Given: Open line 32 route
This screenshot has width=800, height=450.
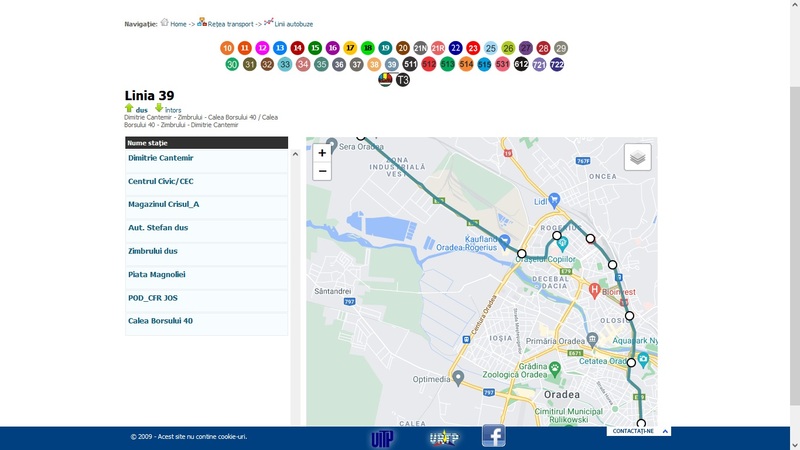Looking at the screenshot, I should [267, 64].
